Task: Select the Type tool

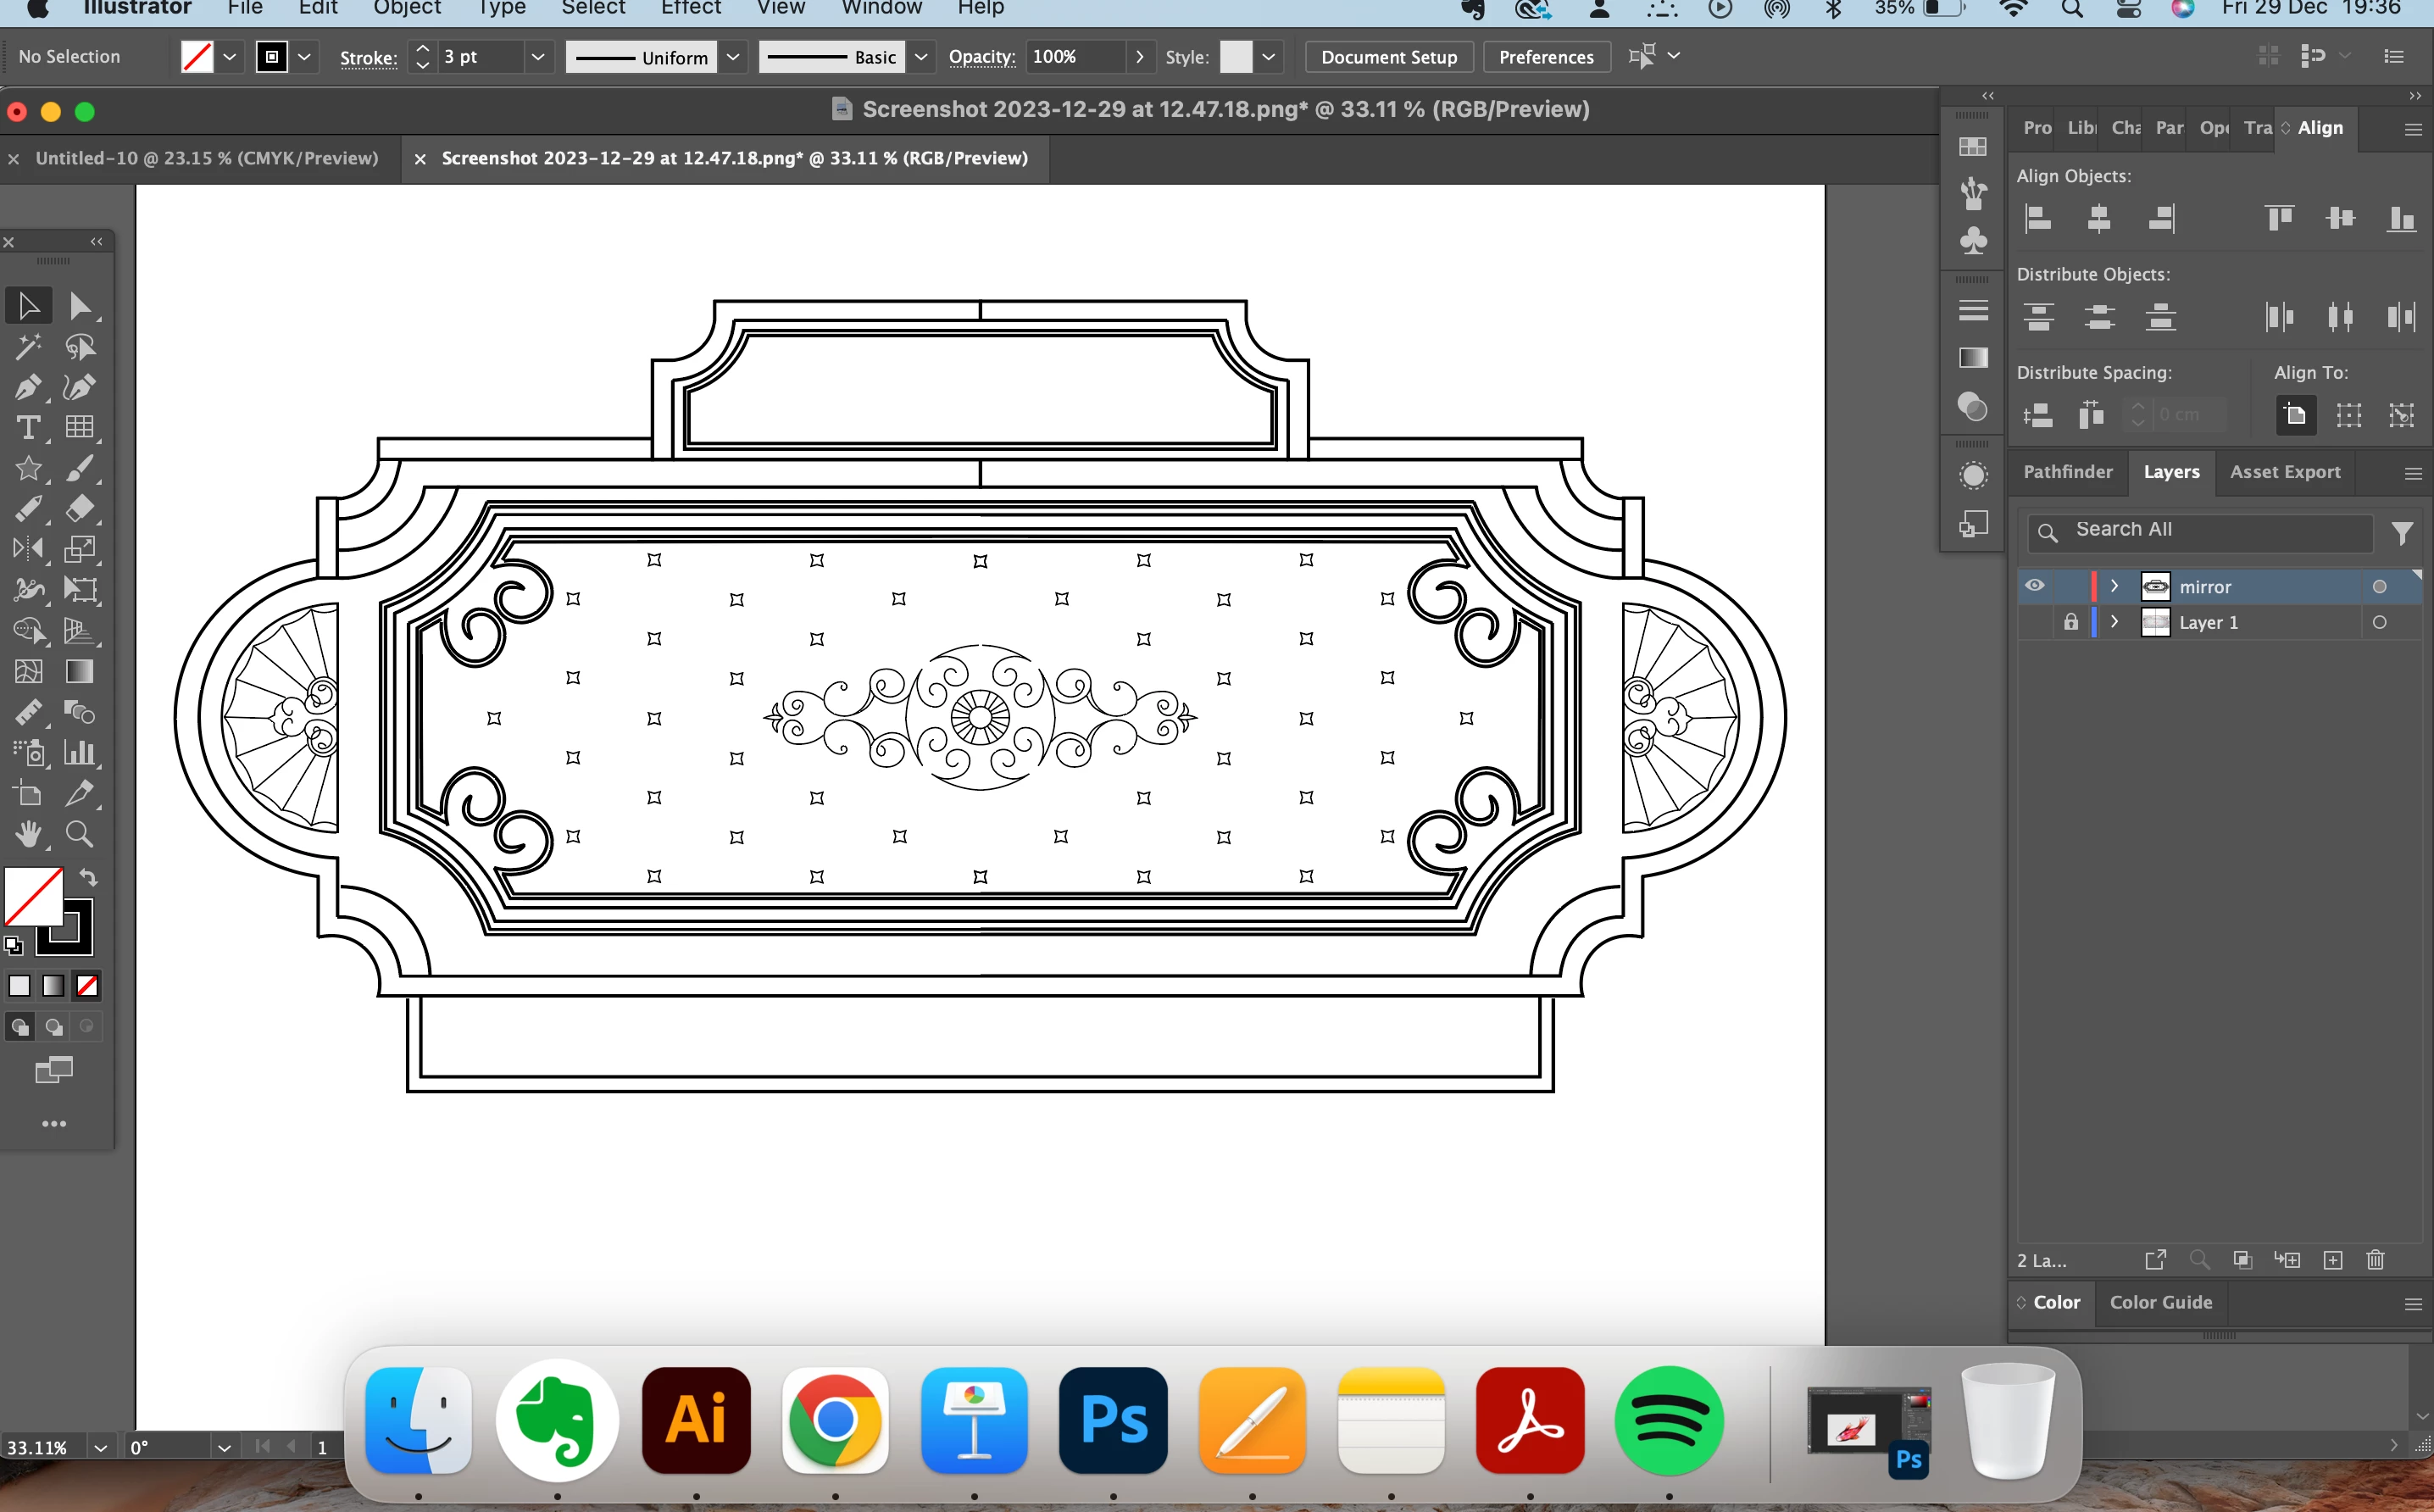Action: (x=28, y=428)
